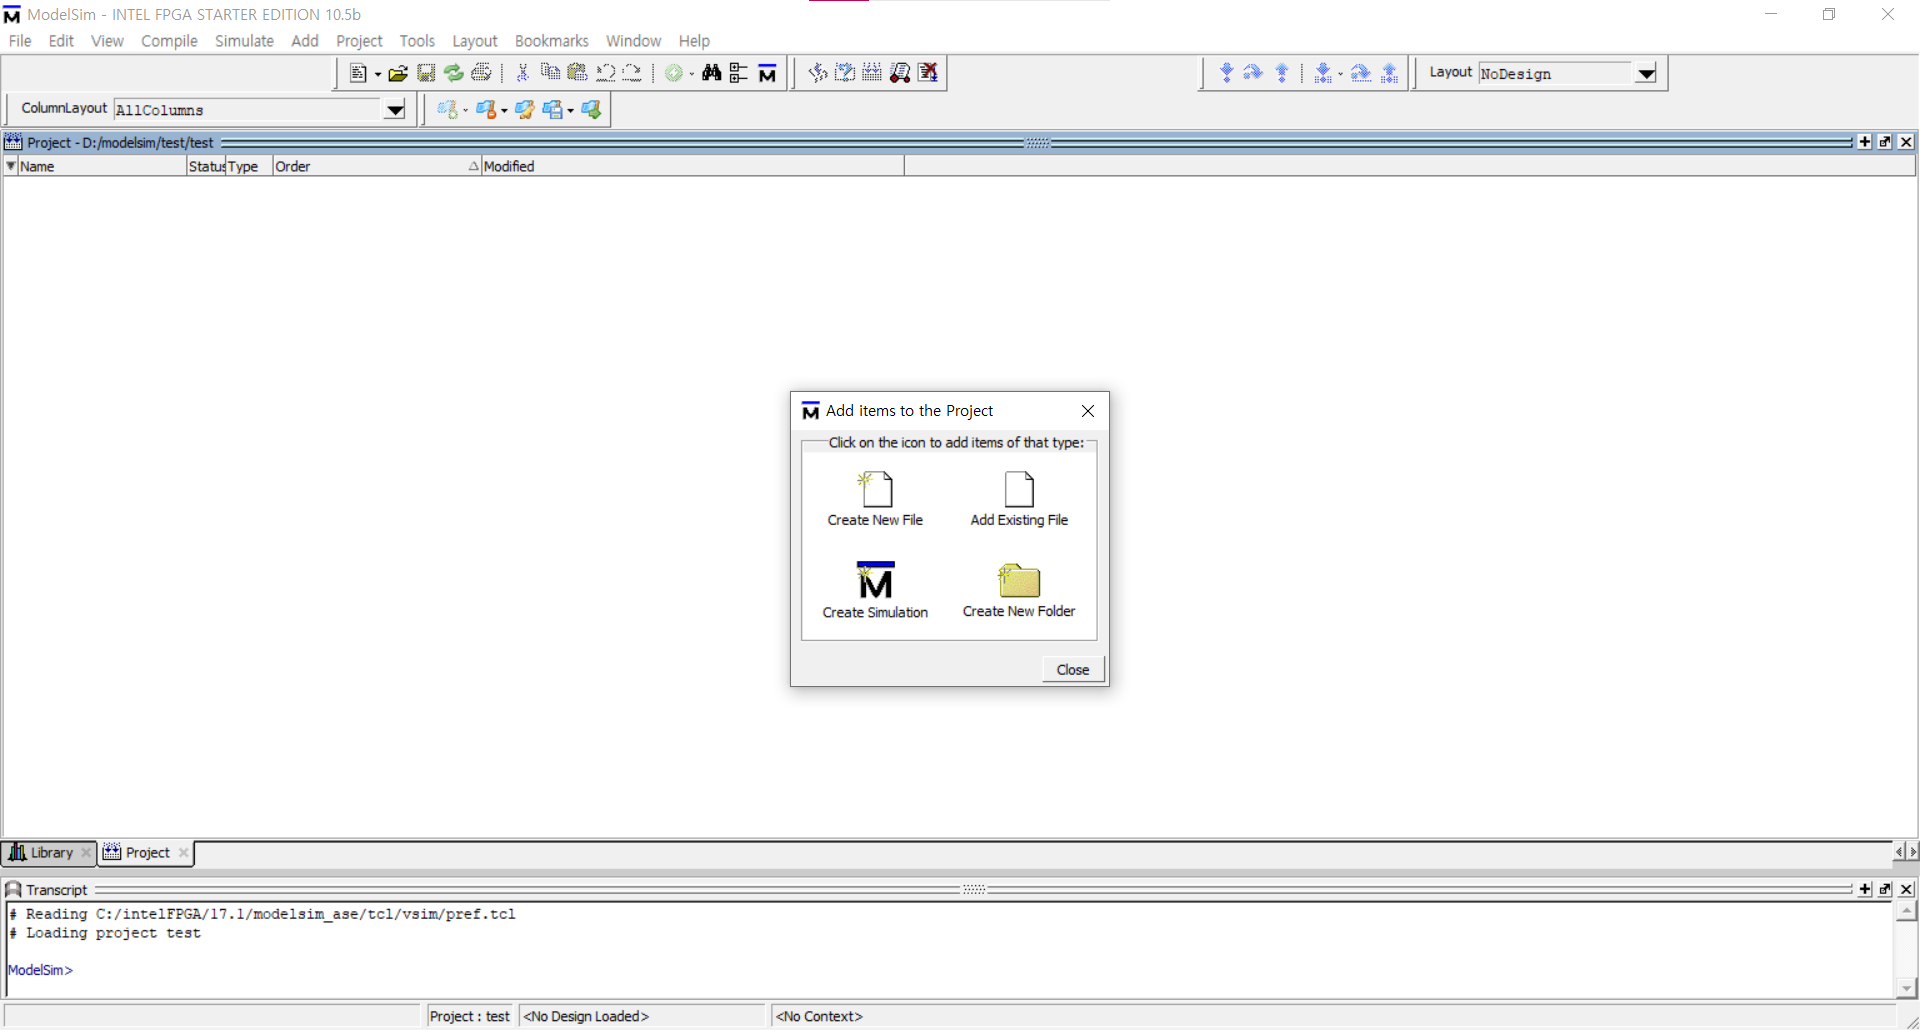Open the Bookmarks menu

[x=551, y=41]
